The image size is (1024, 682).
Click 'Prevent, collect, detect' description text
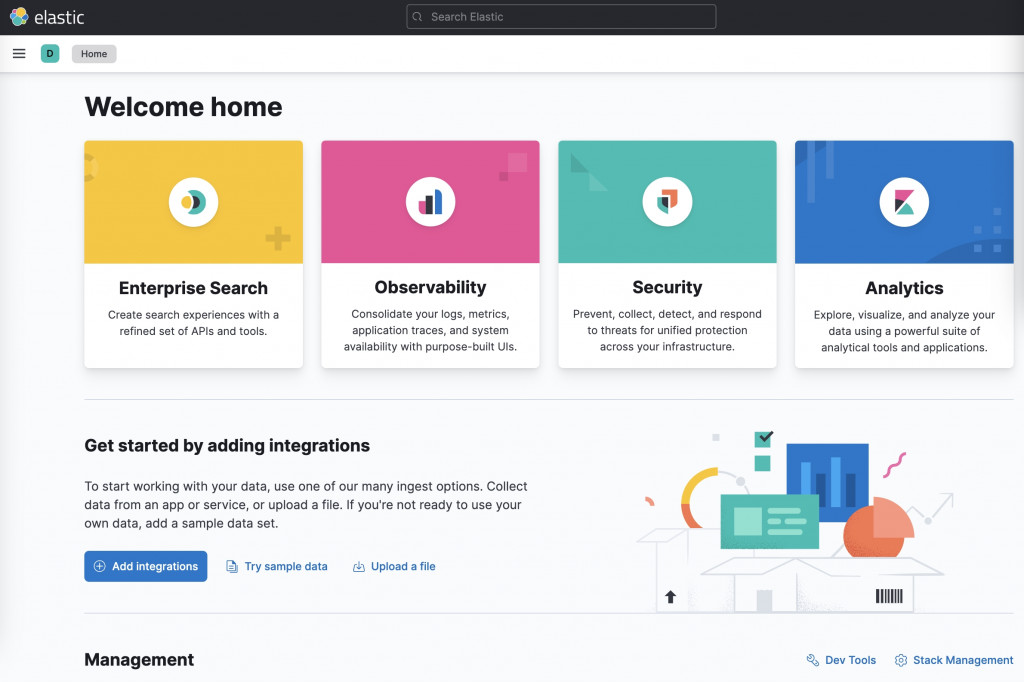coord(667,330)
